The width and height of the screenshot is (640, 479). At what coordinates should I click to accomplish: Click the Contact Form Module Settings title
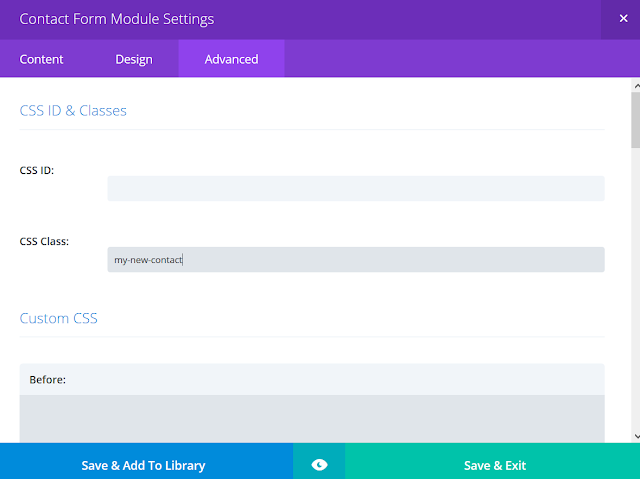[117, 19]
